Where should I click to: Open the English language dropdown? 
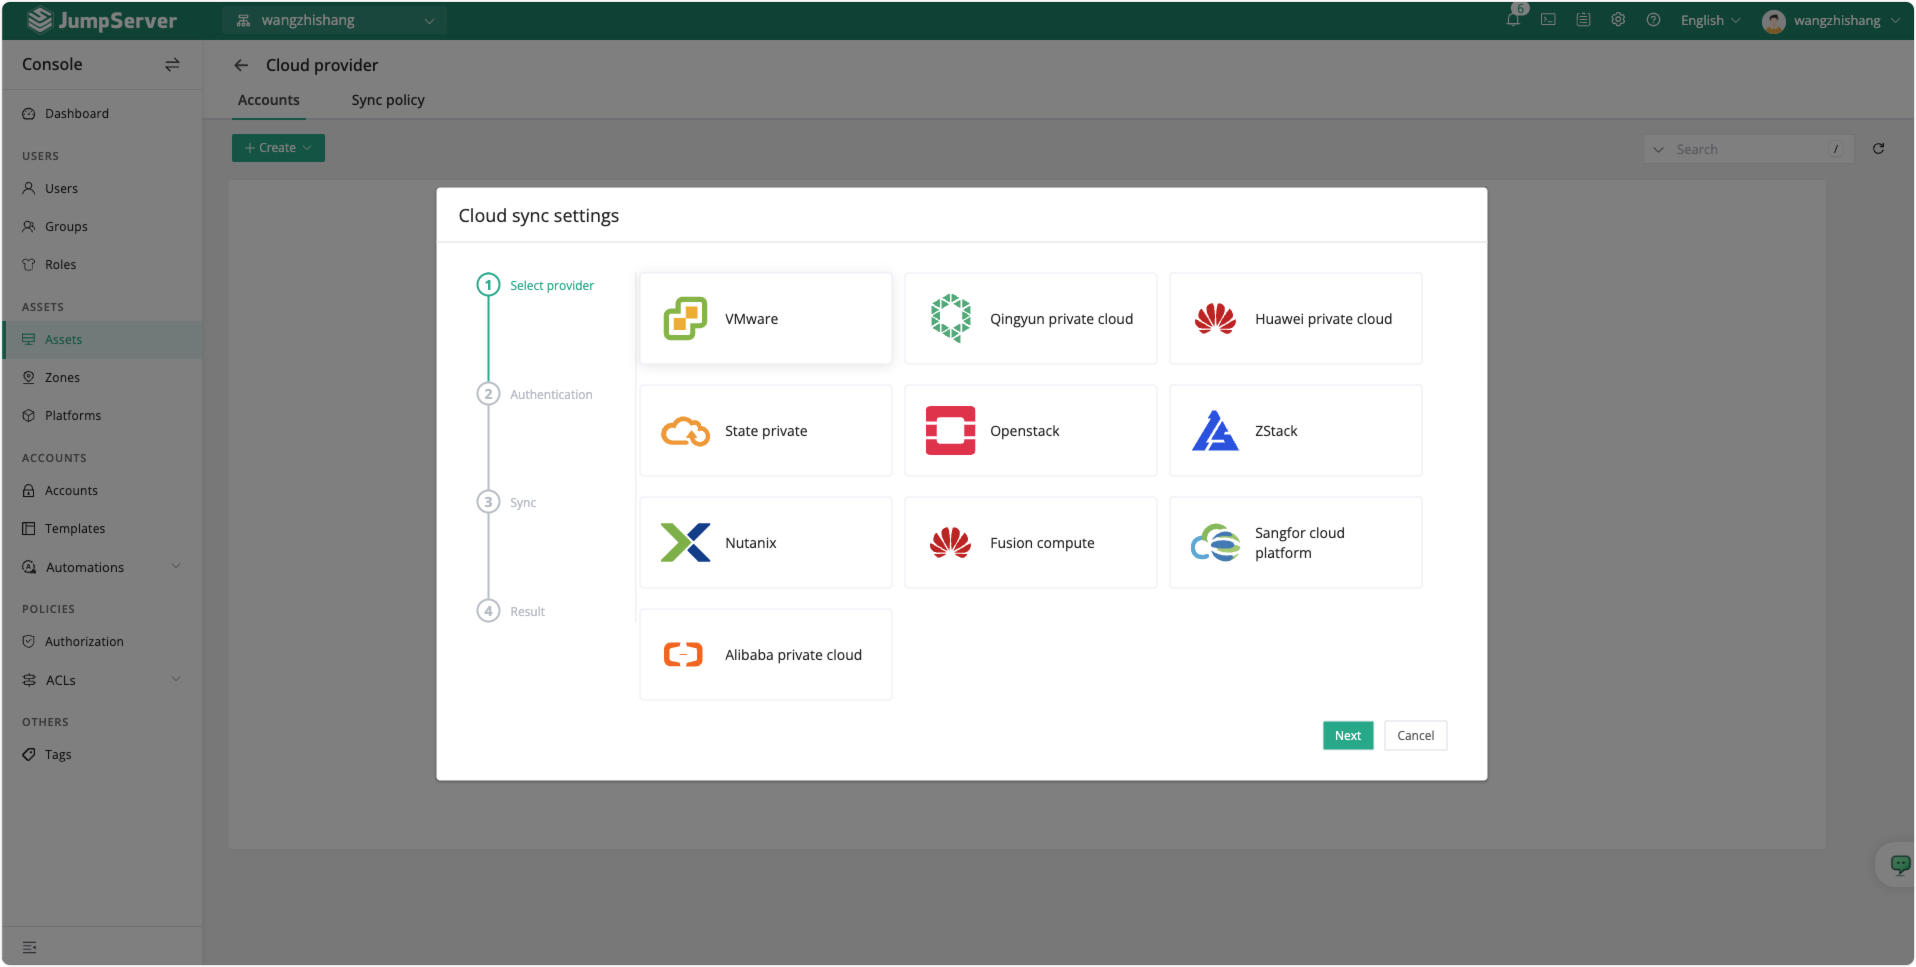coord(1710,20)
